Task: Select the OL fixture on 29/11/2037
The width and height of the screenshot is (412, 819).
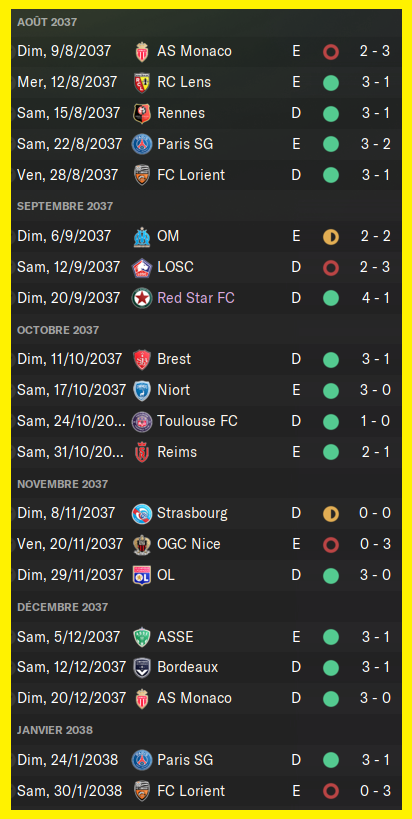Action: coord(206,575)
